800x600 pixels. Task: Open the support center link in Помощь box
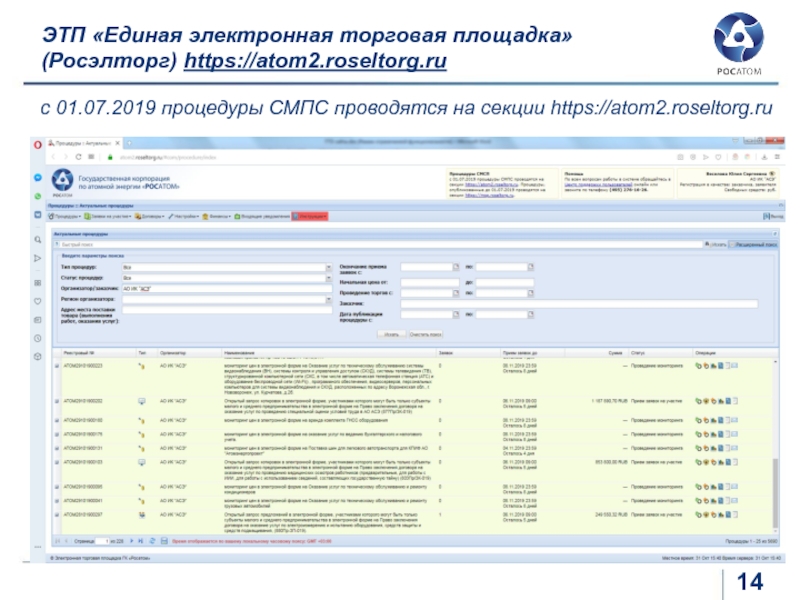[x=598, y=185]
